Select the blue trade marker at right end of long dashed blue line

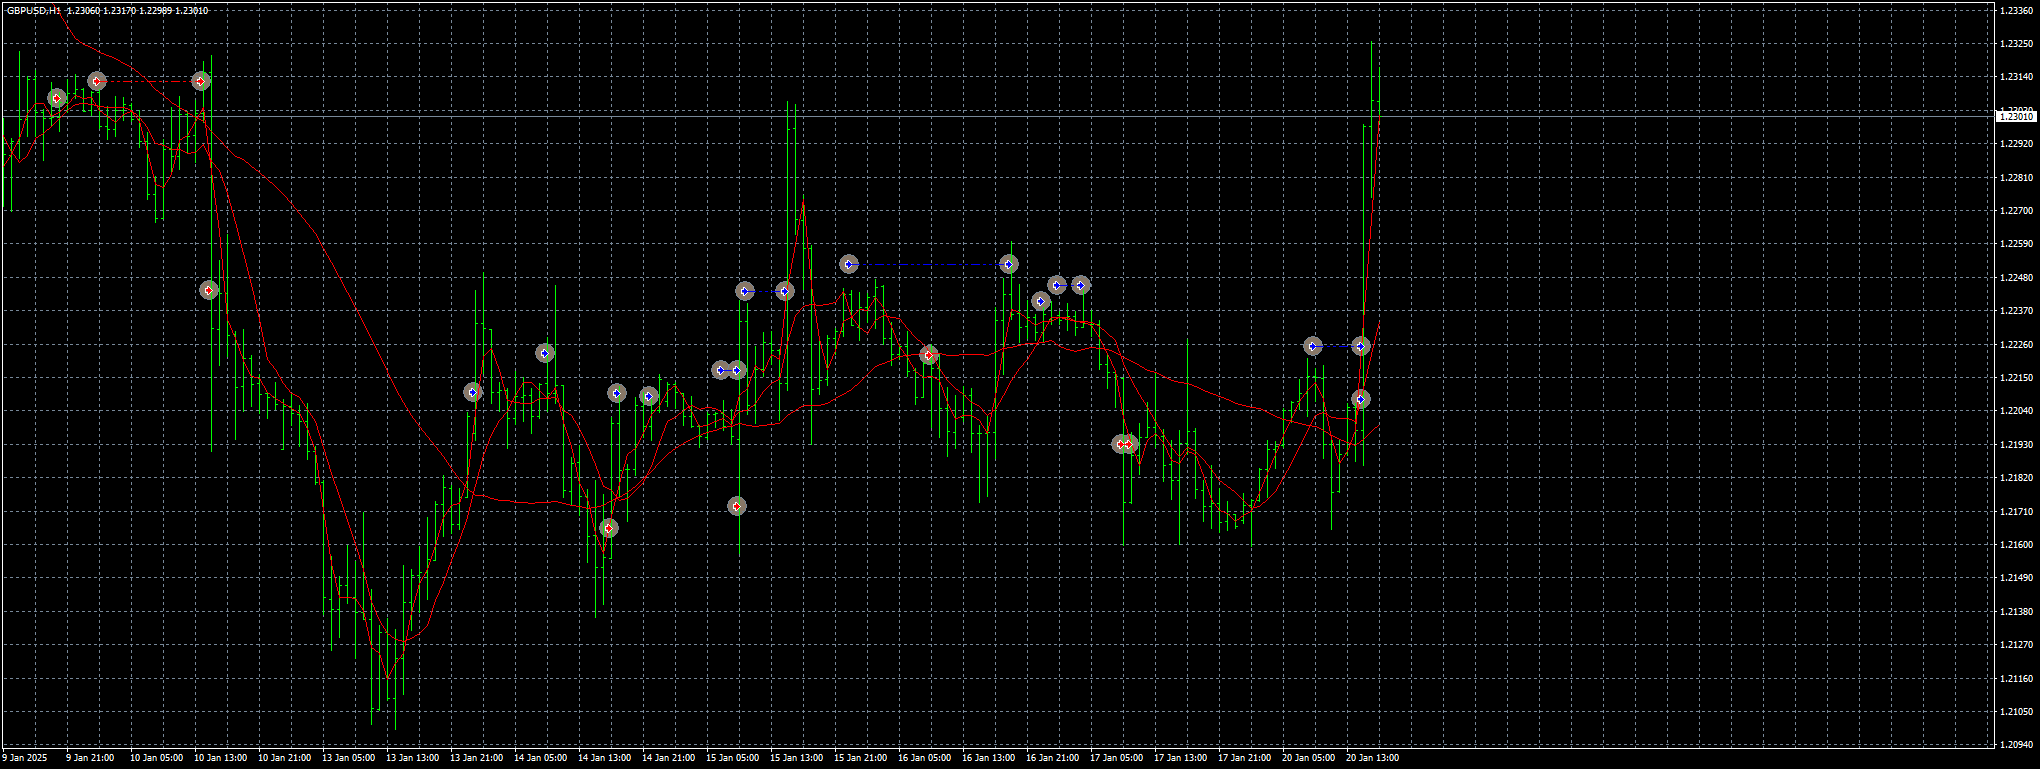click(1009, 264)
